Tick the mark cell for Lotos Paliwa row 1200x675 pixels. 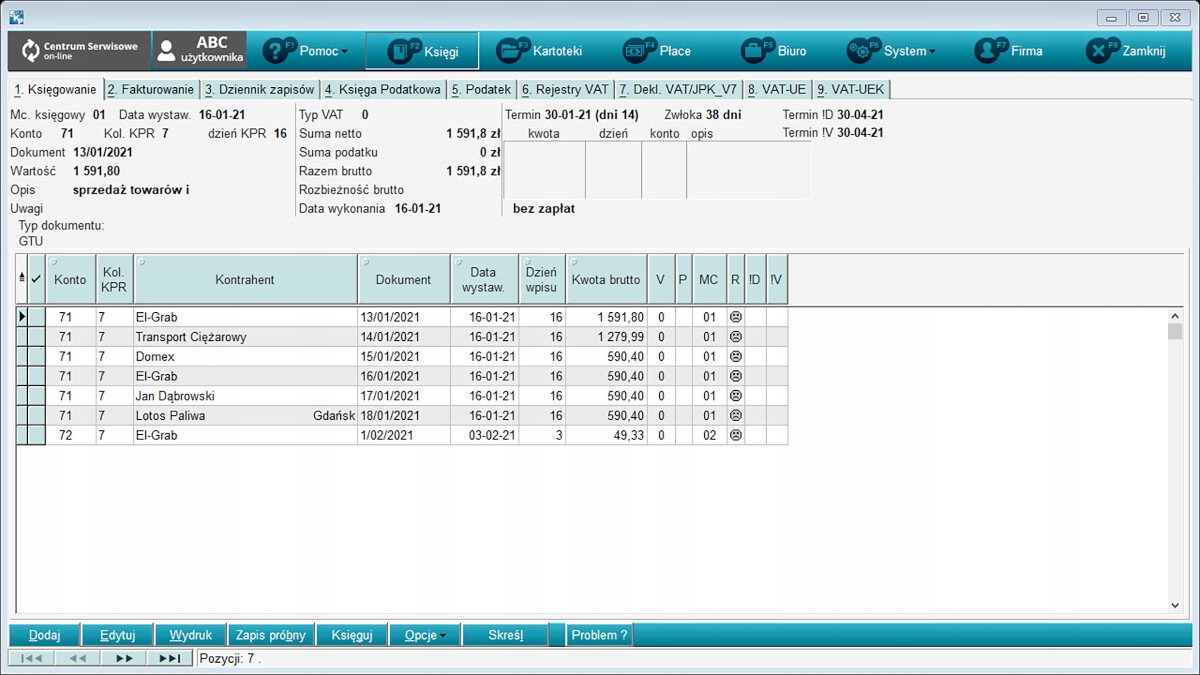click(37, 416)
